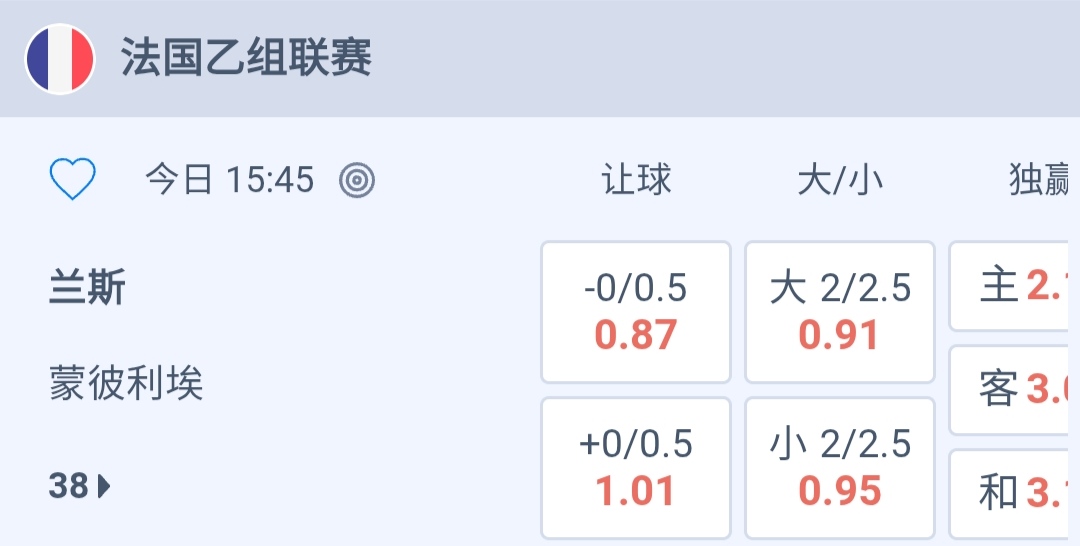The image size is (1080, 546).
Task: Collapse the 法国乙组联赛 league section
Action: (246, 59)
